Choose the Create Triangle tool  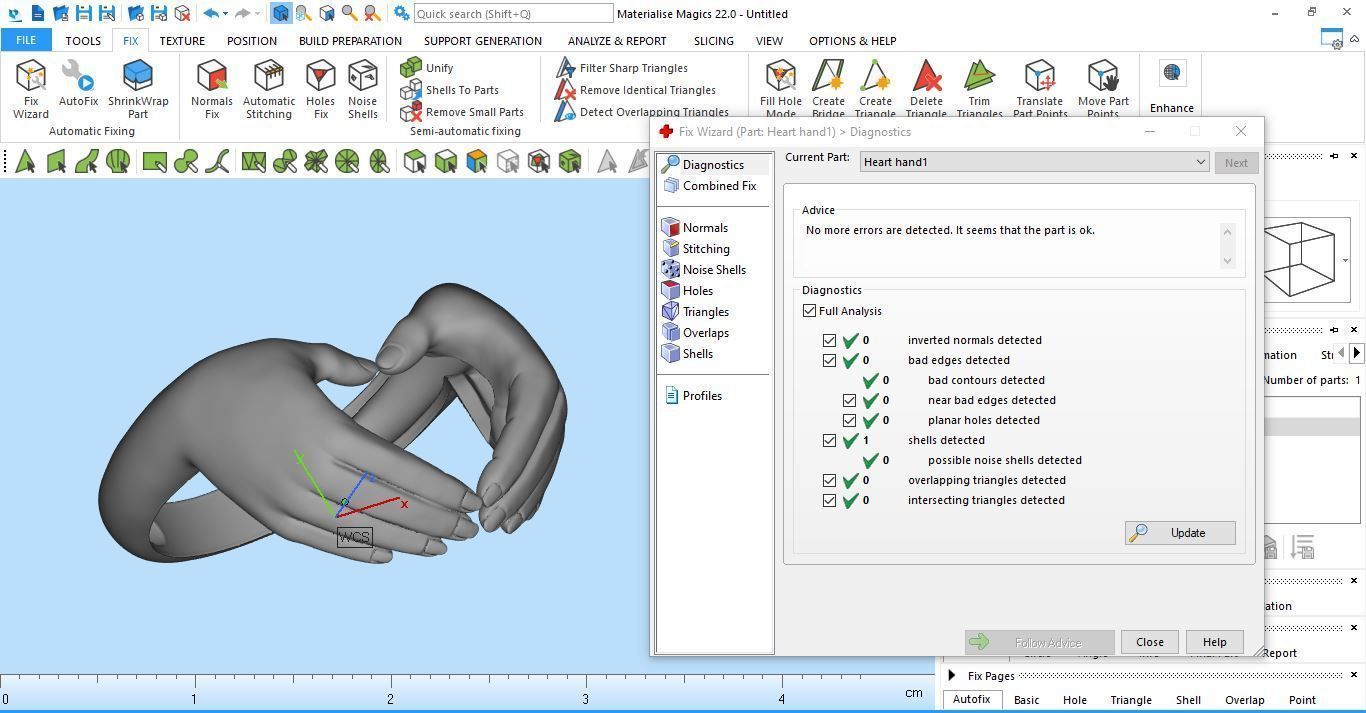tap(875, 89)
